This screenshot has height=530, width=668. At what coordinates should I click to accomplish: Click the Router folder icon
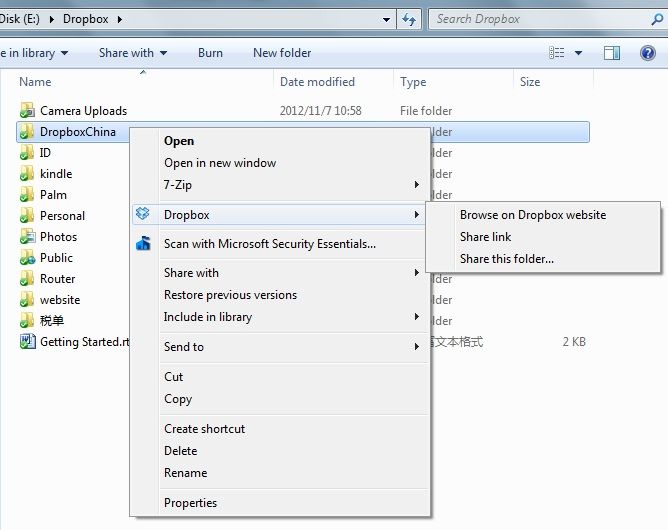click(x=27, y=279)
